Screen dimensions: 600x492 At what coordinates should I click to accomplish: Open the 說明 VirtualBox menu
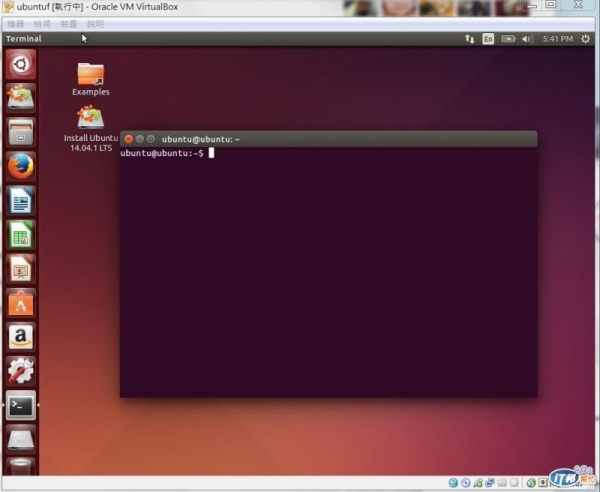point(95,24)
